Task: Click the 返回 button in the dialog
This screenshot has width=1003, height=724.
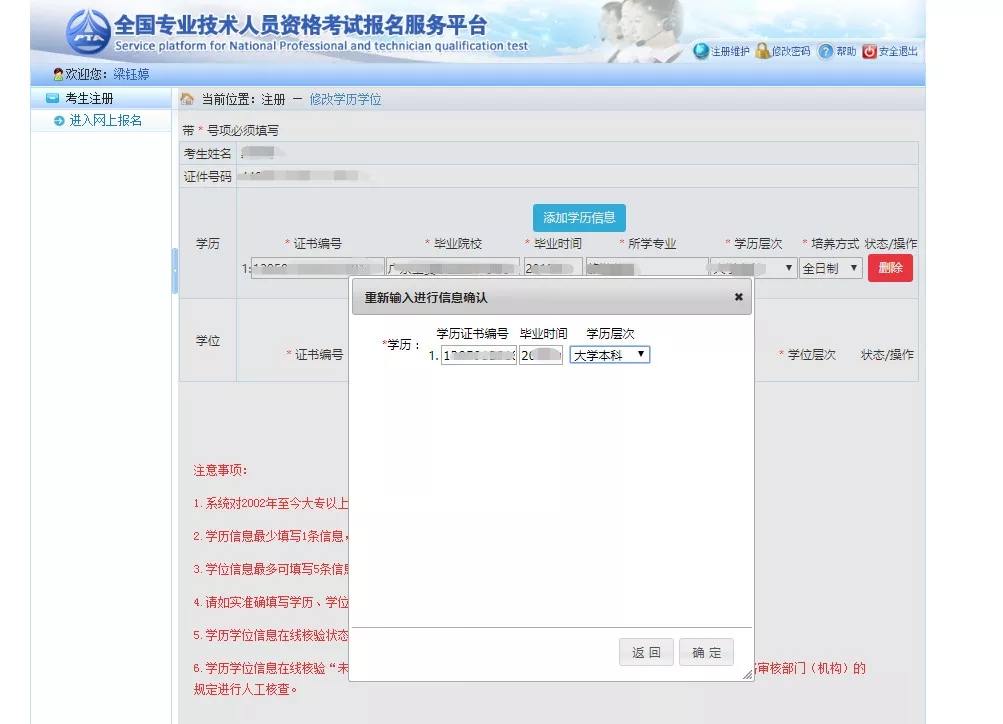Action: coord(645,651)
